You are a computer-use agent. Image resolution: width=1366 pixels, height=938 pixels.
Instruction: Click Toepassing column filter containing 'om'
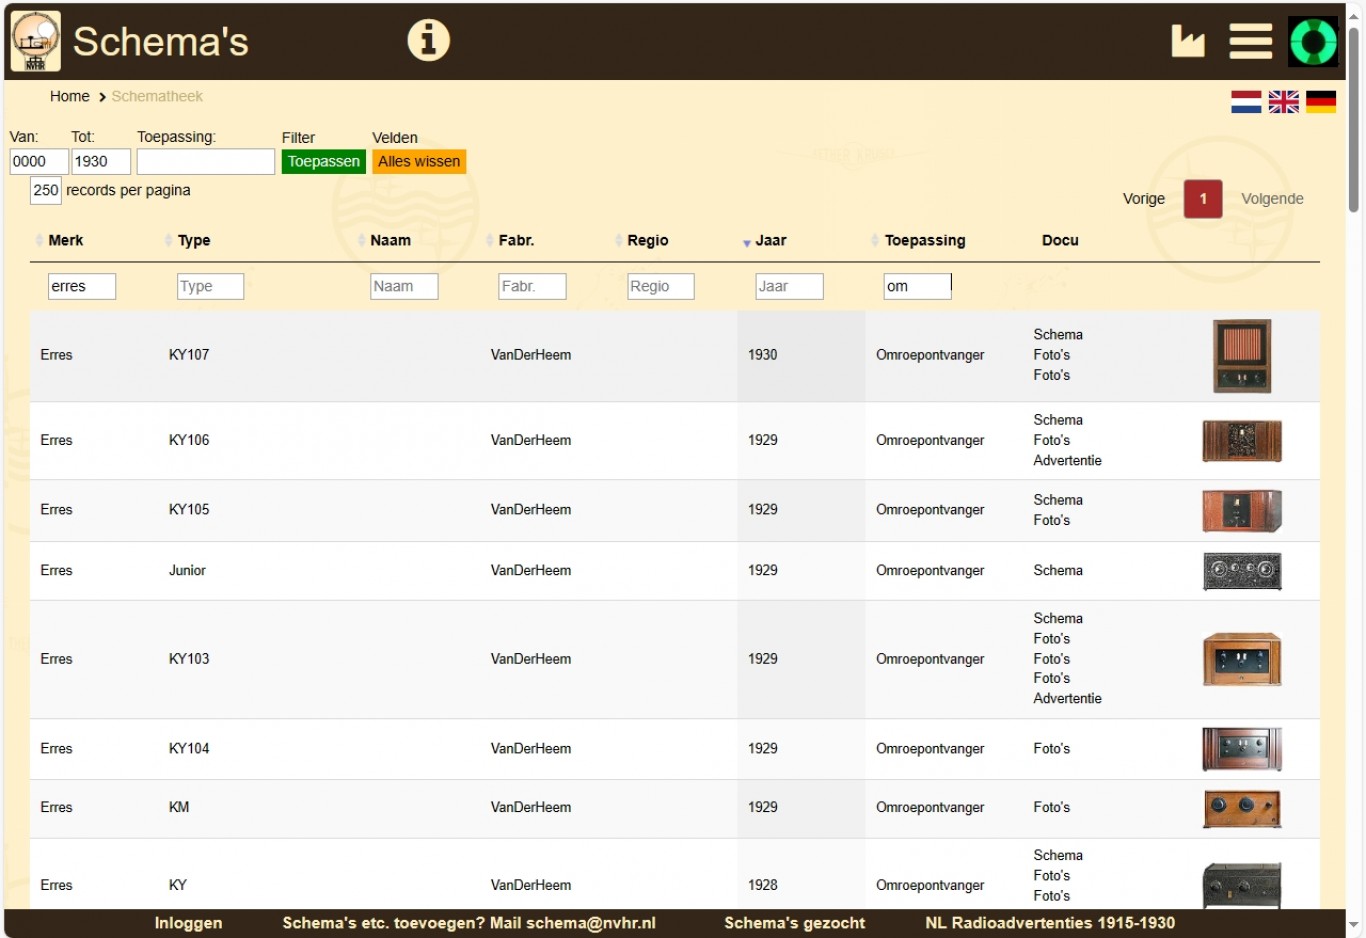click(917, 286)
